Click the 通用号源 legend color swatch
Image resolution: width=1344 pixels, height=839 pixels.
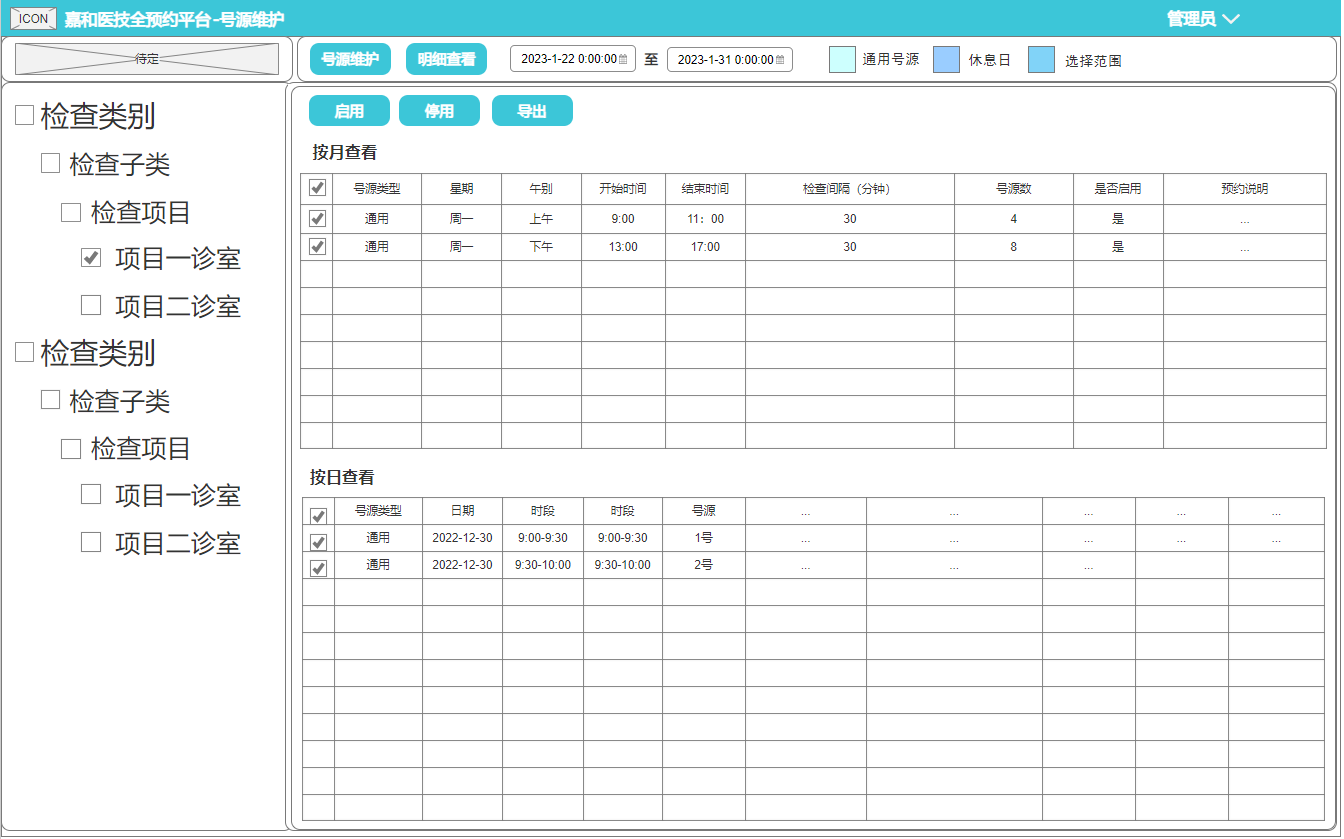click(842, 59)
